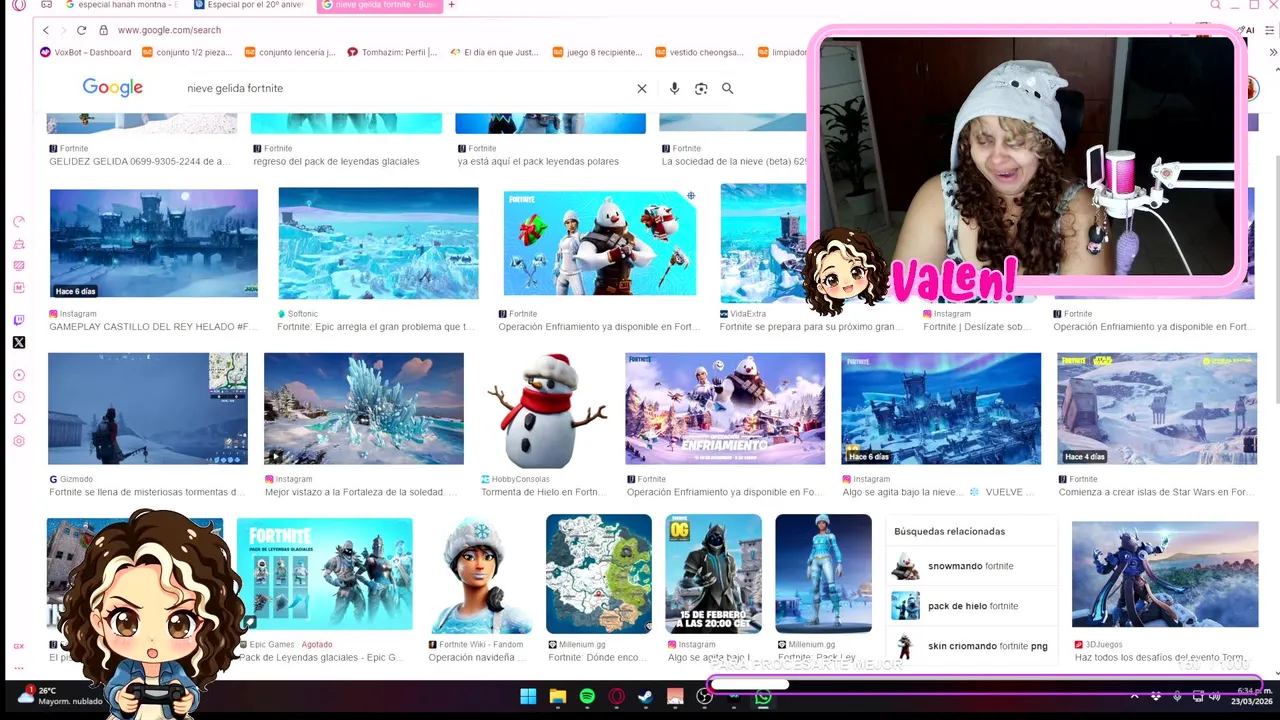1280x720 pixels.
Task: Click the weather widget showing 26°C
Action: 60,696
